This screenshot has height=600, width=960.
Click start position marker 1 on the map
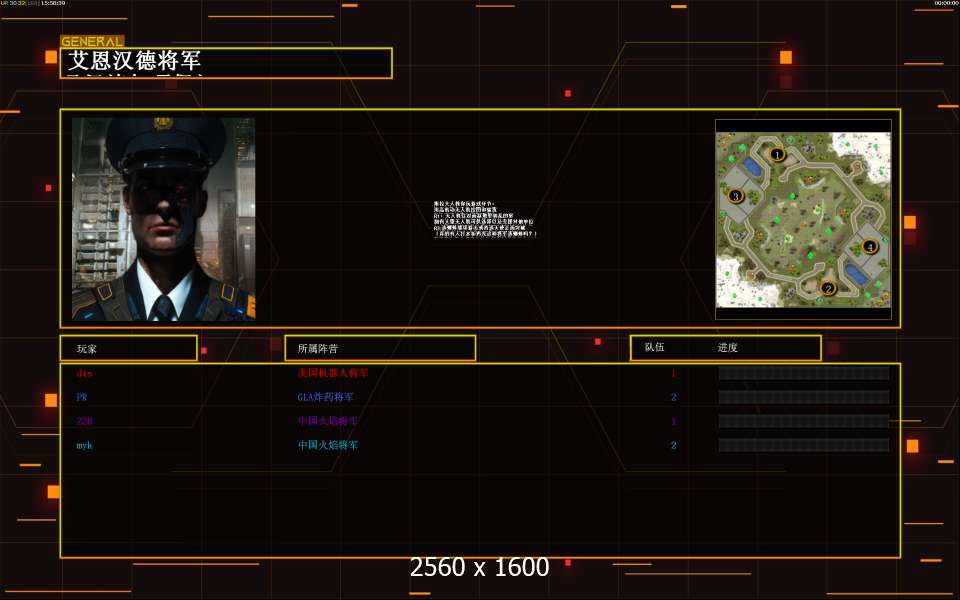tap(777, 154)
